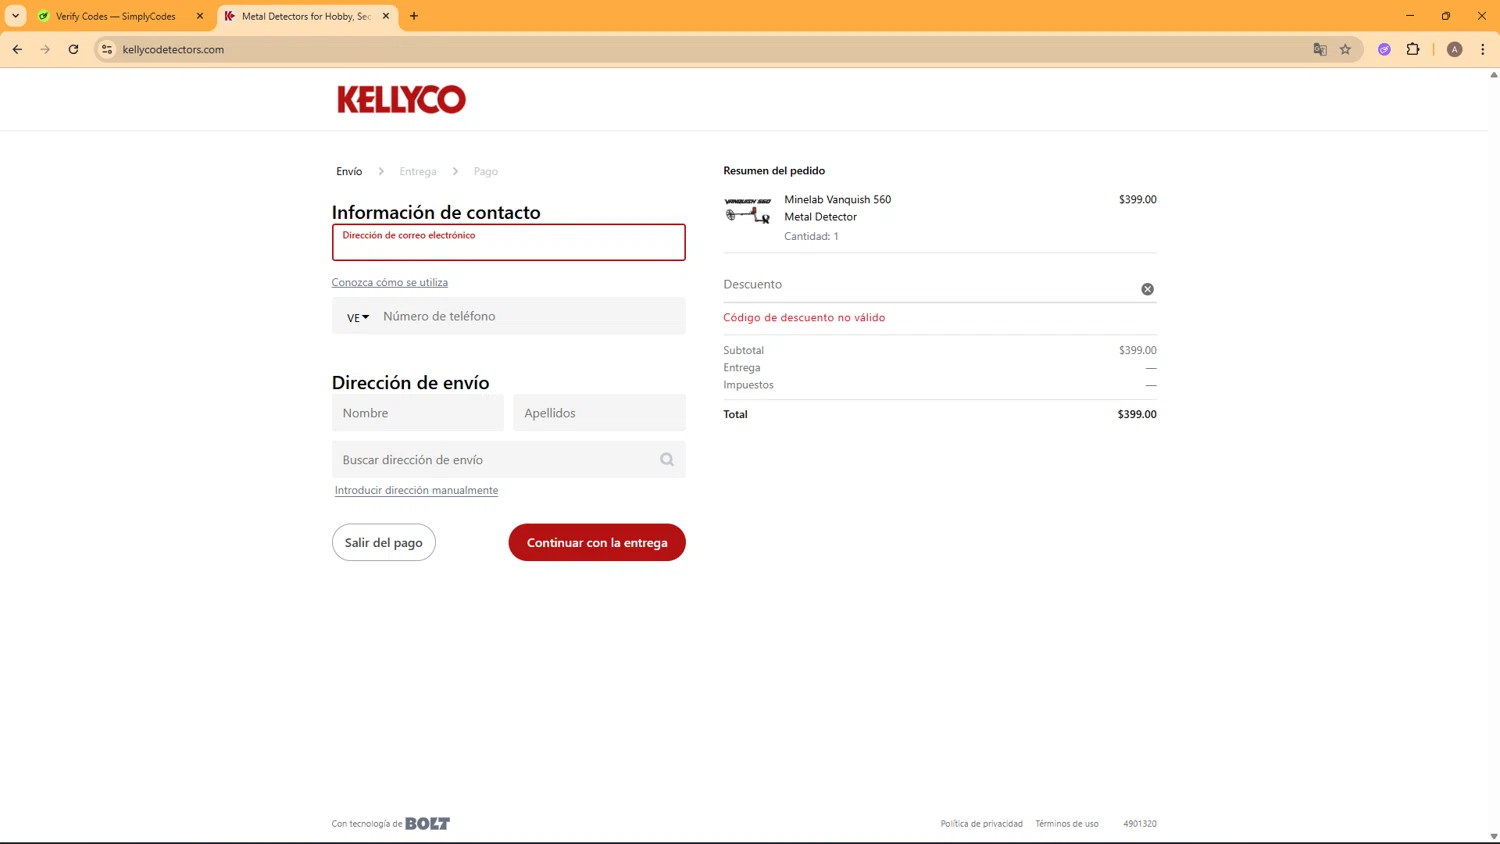Close the Metal Detectors tab
The image size is (1500, 844).
click(386, 16)
